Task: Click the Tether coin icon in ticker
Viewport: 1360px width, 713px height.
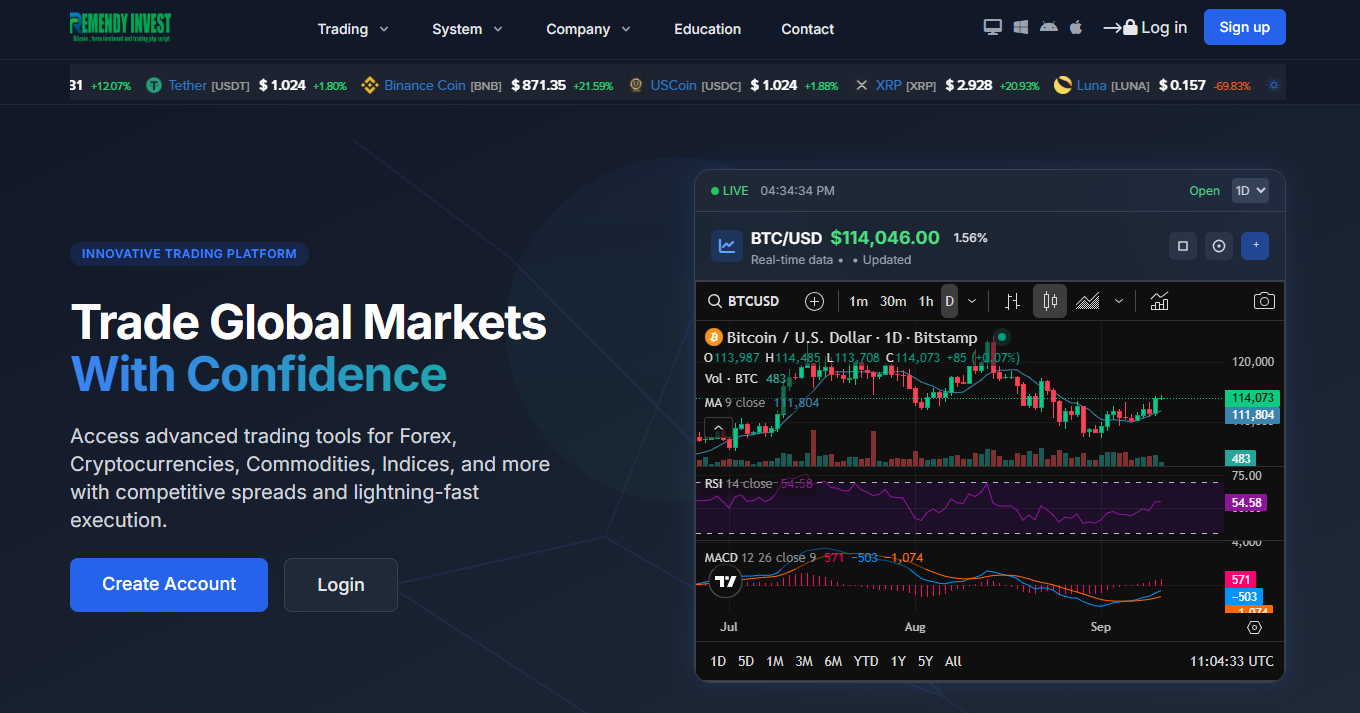Action: 154,85
